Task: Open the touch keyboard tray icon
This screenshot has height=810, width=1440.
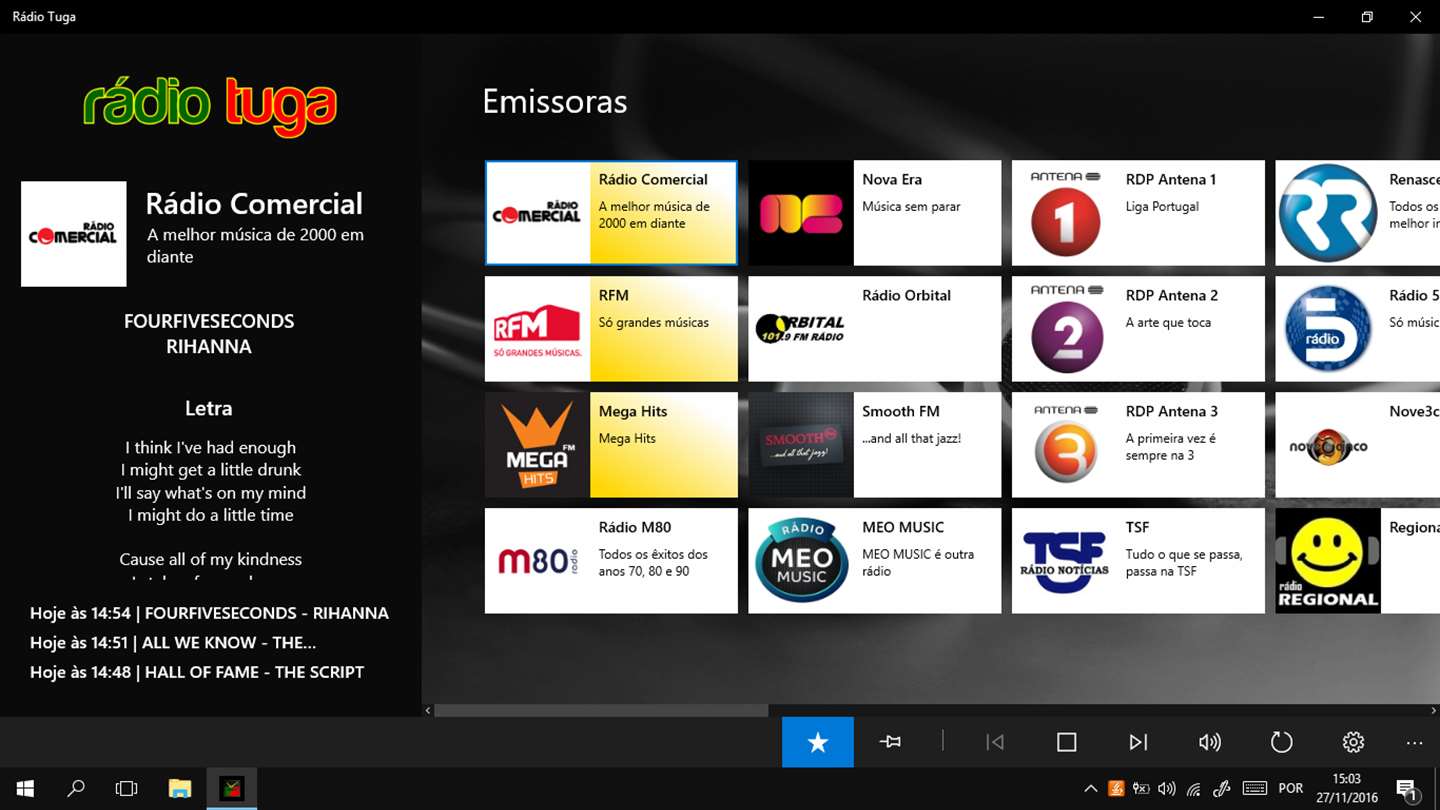Action: [1254, 789]
